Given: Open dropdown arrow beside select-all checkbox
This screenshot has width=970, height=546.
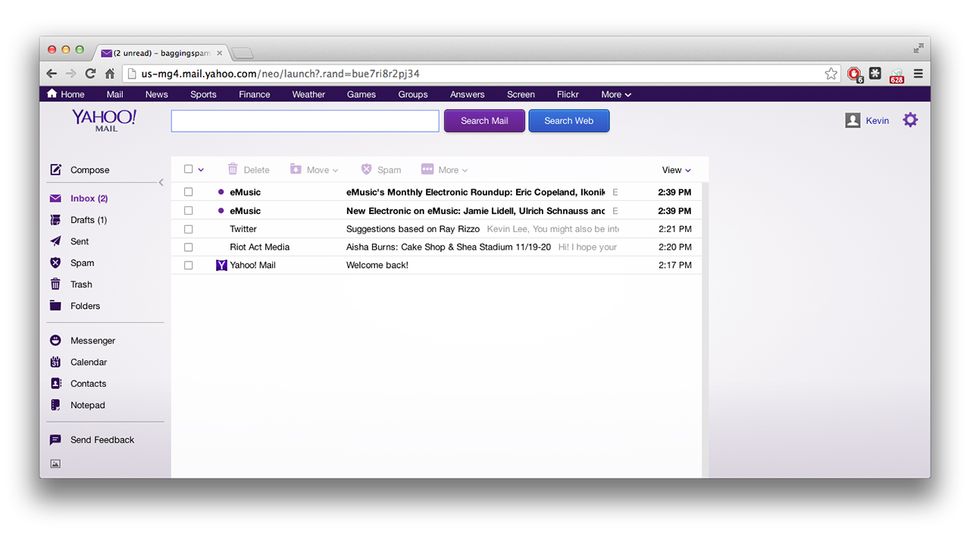Looking at the screenshot, I should (201, 170).
